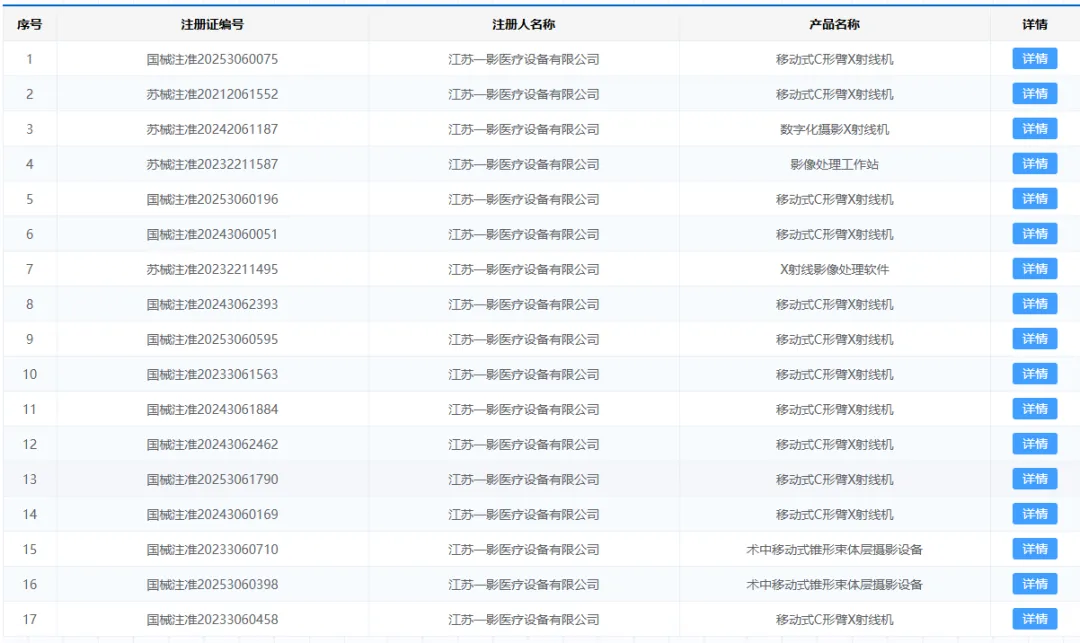The height and width of the screenshot is (643, 1080).
Task: Open 详情 for 国械注准20233061563
Action: pos(1035,374)
